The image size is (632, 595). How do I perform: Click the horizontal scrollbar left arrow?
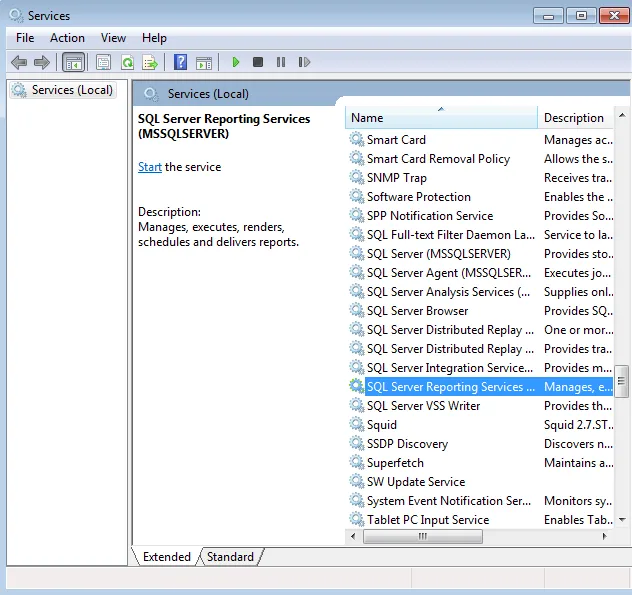(x=353, y=536)
